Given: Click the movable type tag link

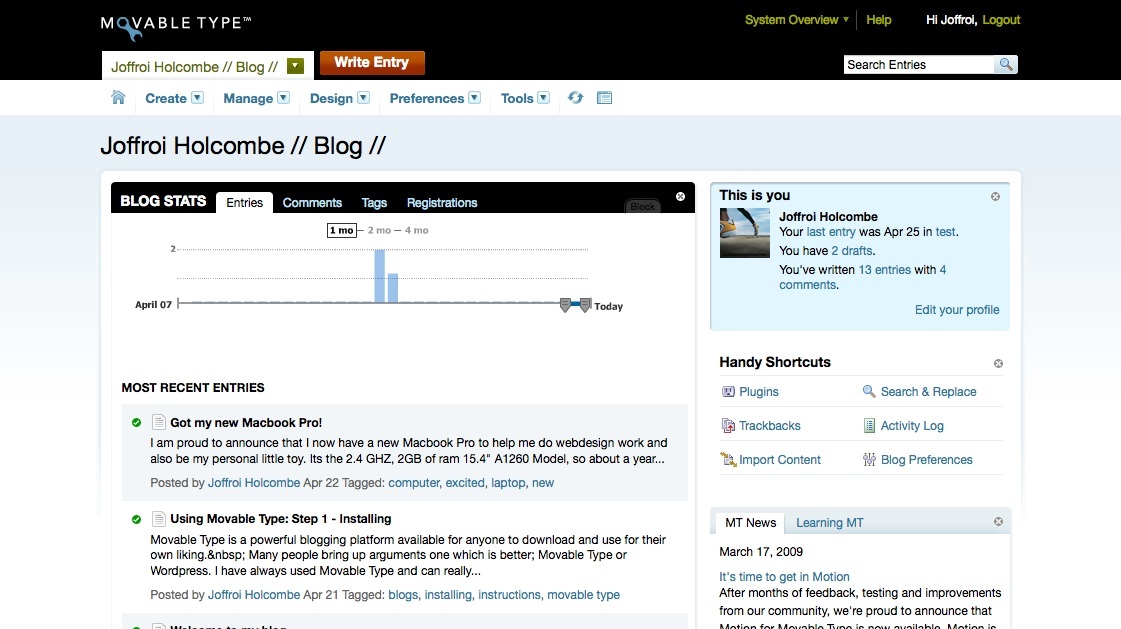Looking at the screenshot, I should [x=583, y=595].
